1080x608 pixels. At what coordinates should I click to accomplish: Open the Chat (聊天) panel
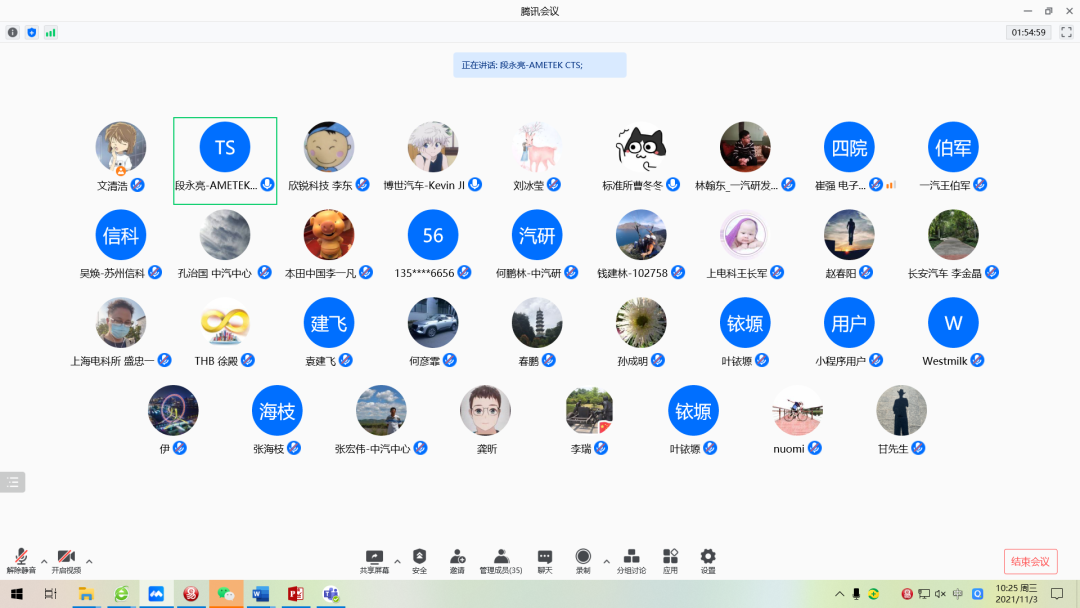click(x=544, y=558)
